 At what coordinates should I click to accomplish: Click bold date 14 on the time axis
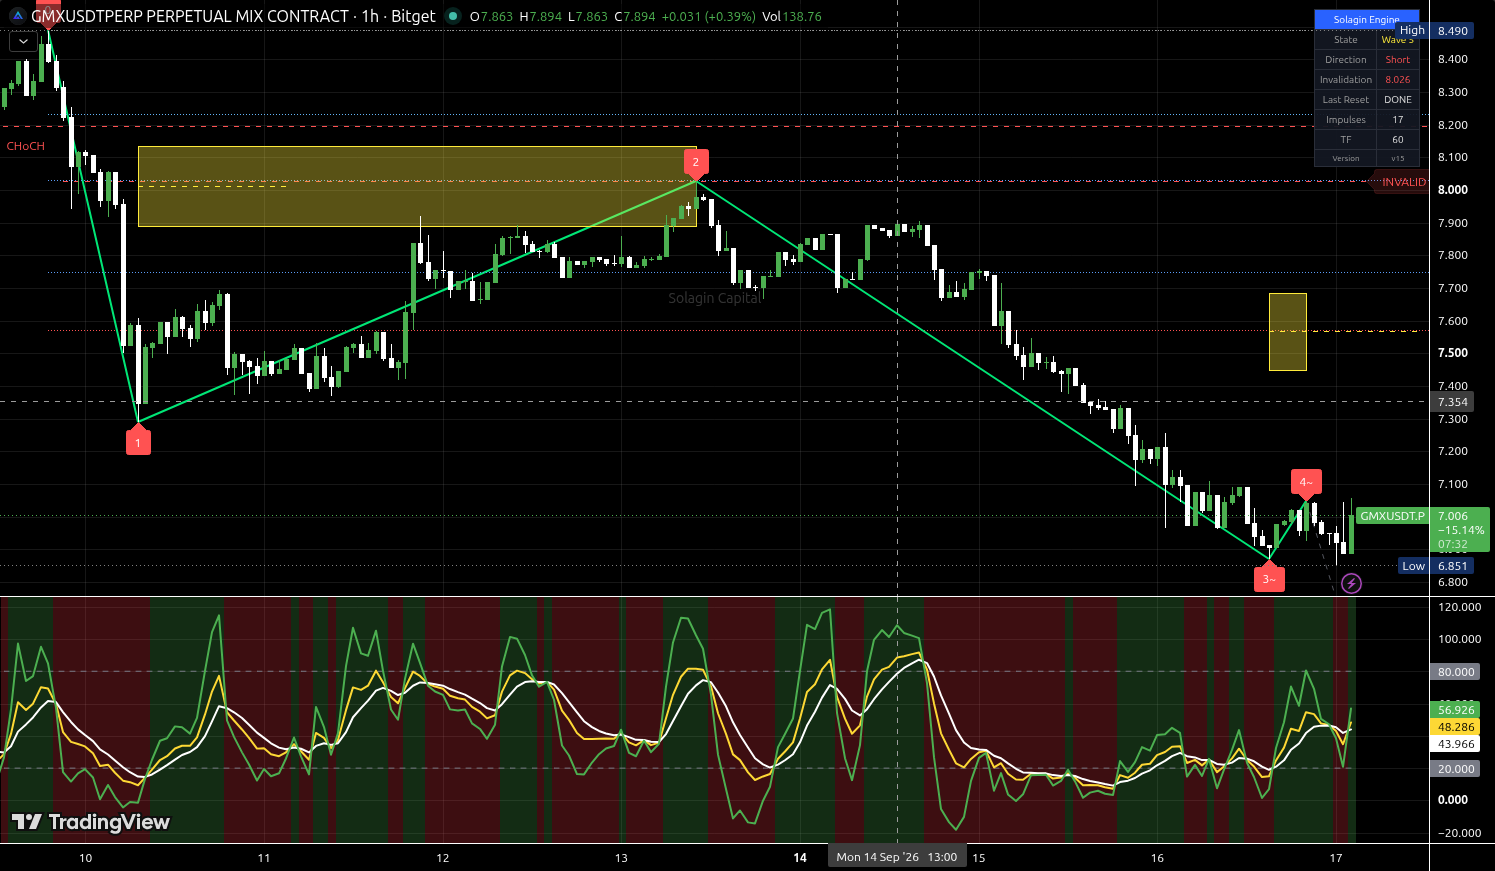[800, 858]
